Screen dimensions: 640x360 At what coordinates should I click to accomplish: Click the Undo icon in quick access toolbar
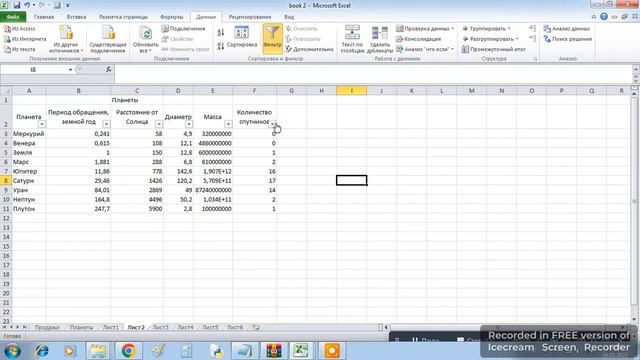tap(27, 5)
